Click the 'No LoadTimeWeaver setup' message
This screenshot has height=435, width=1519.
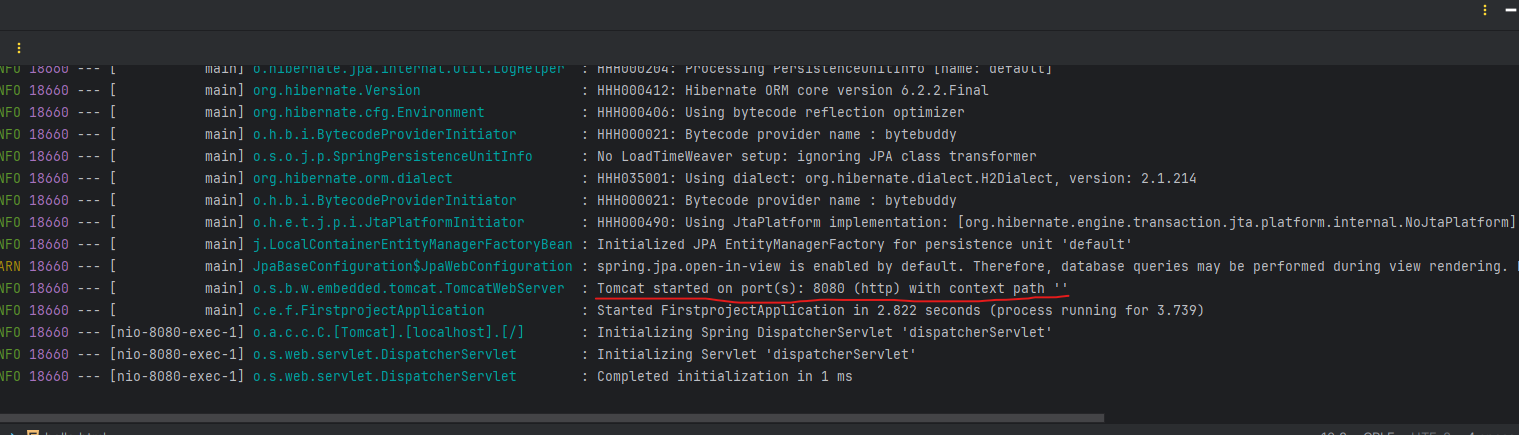tap(816, 156)
